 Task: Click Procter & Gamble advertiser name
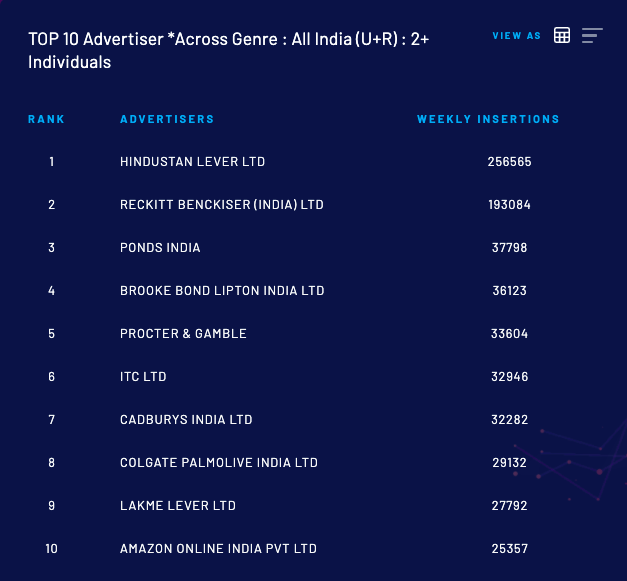tap(183, 334)
